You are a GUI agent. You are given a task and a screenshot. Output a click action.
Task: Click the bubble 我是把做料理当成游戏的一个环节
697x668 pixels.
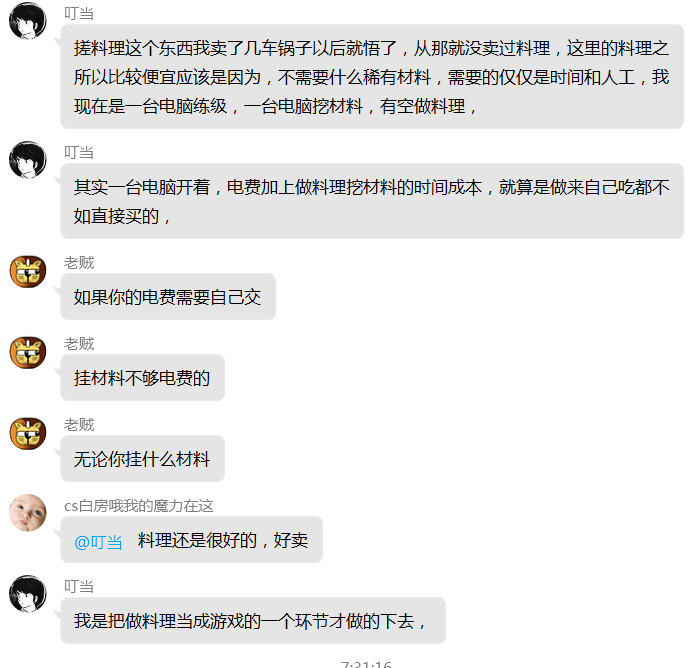tap(253, 620)
